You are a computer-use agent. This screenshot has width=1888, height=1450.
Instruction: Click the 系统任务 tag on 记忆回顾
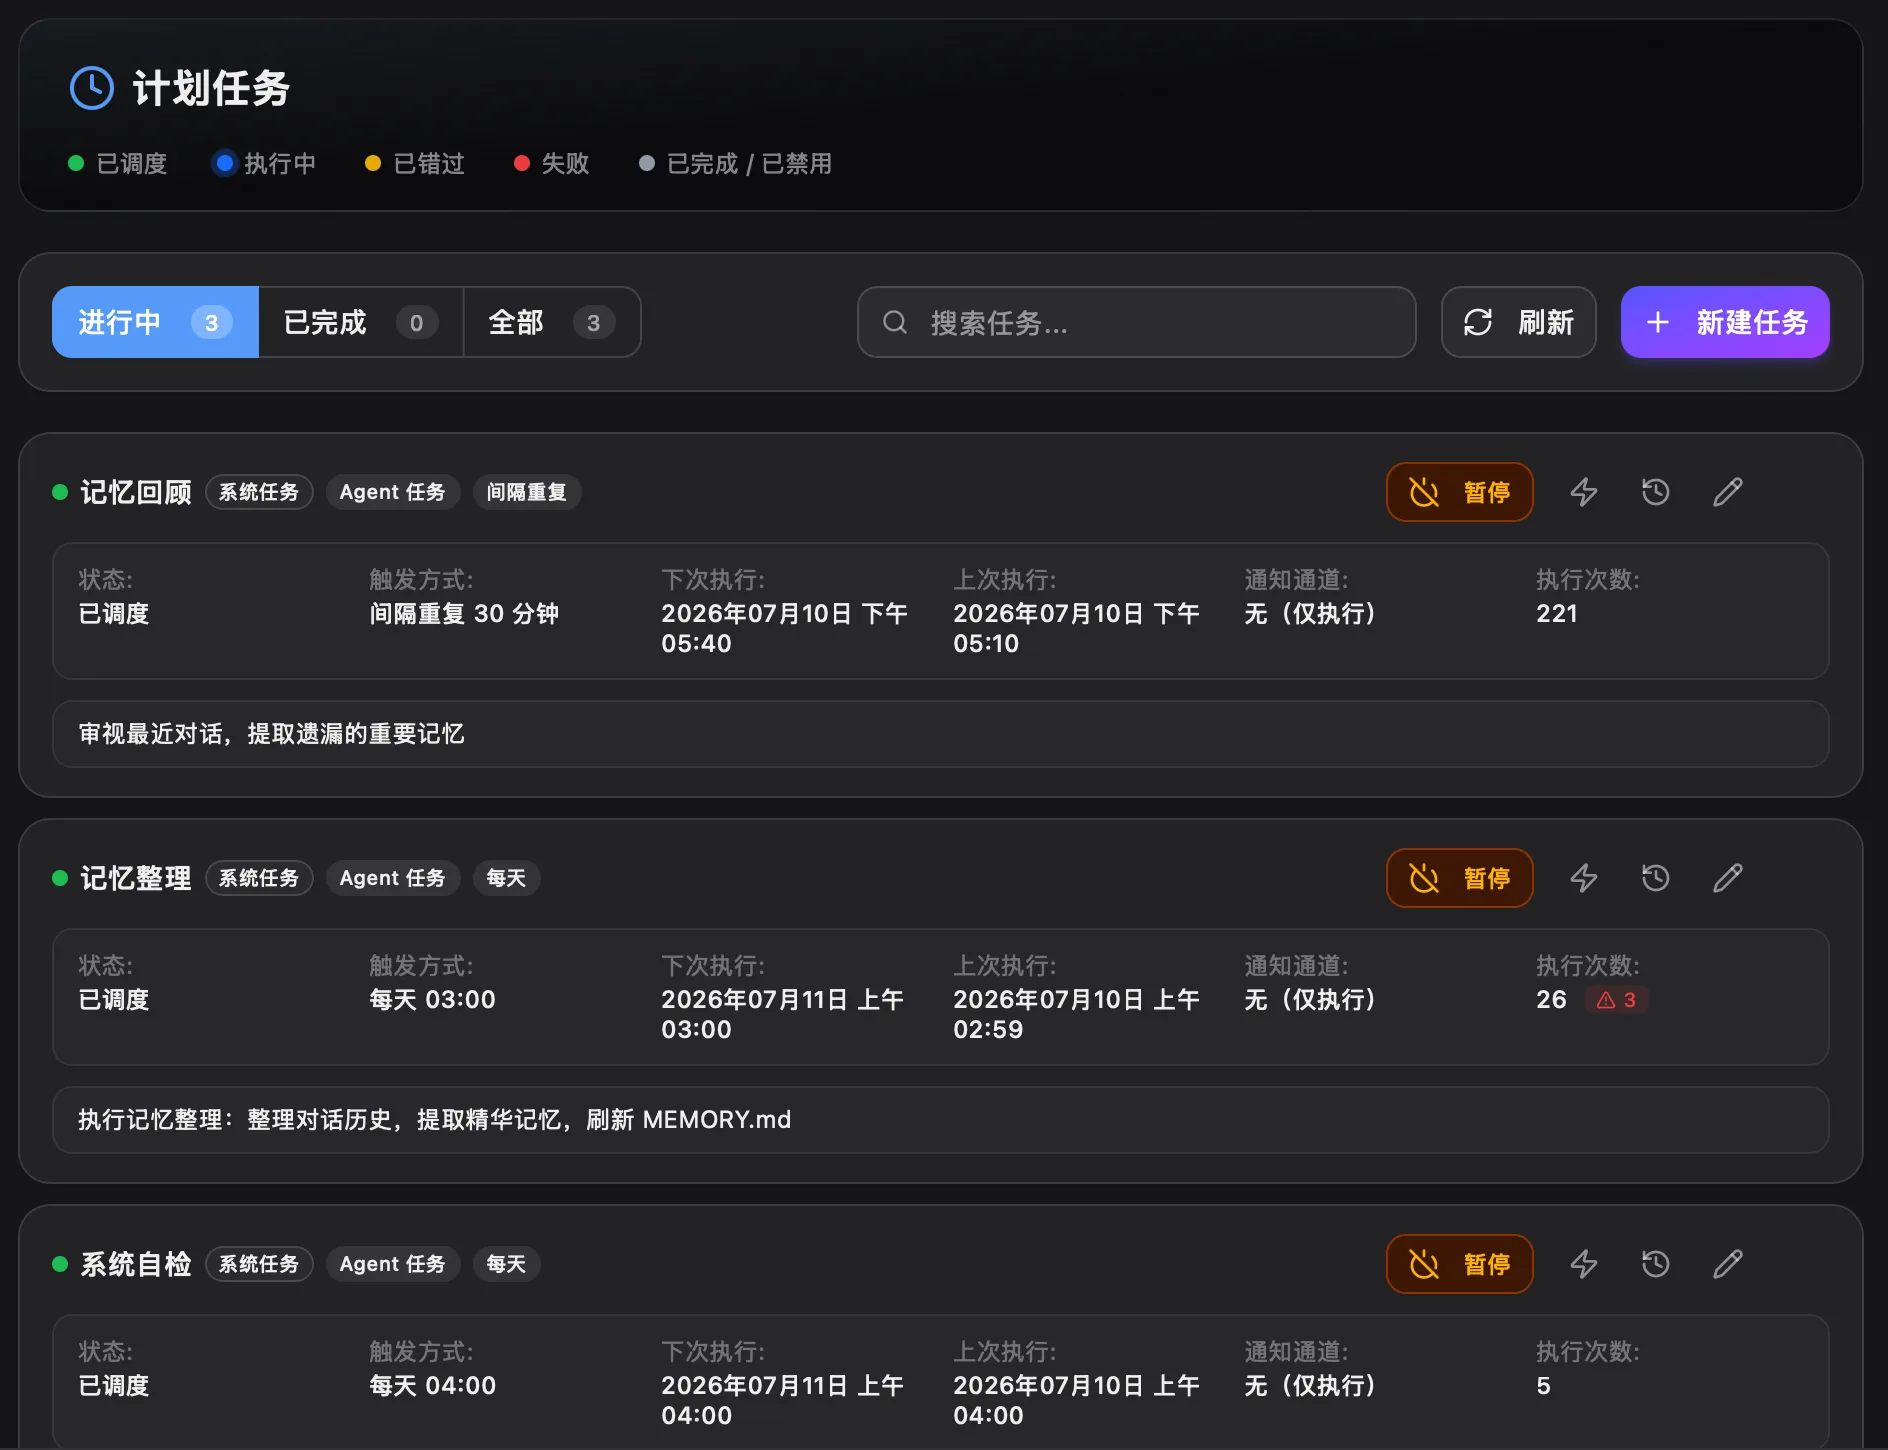259,492
